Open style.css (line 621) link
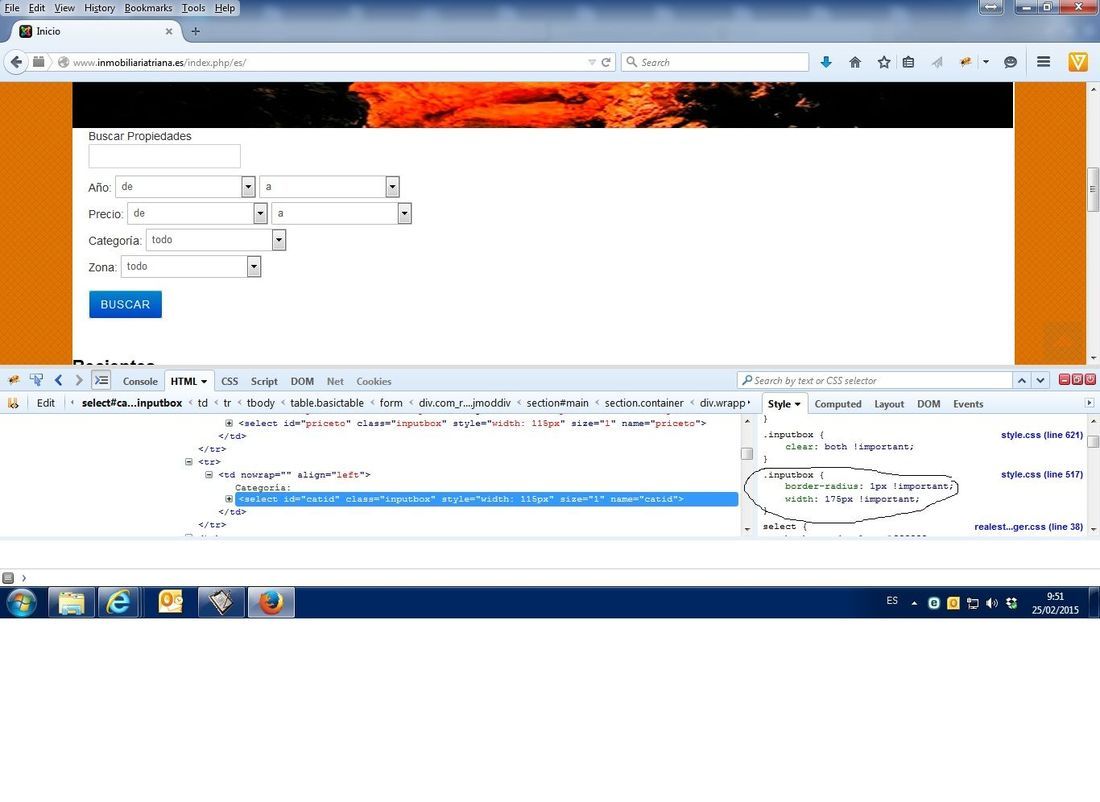 [x=1042, y=435]
